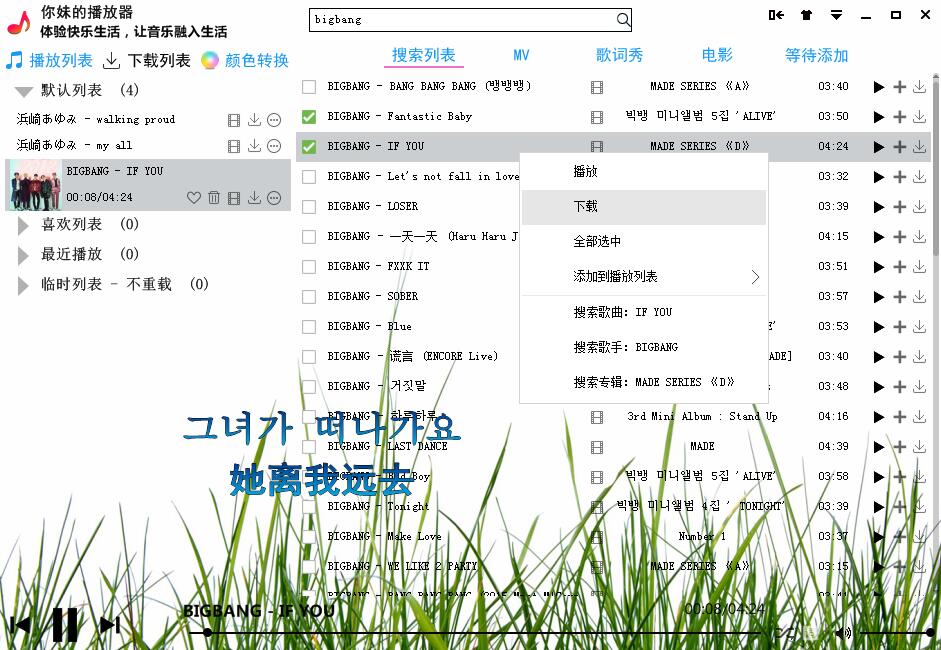Image resolution: width=941 pixels, height=650 pixels.
Task: Favorite the playing song with heart icon
Action: tap(194, 198)
